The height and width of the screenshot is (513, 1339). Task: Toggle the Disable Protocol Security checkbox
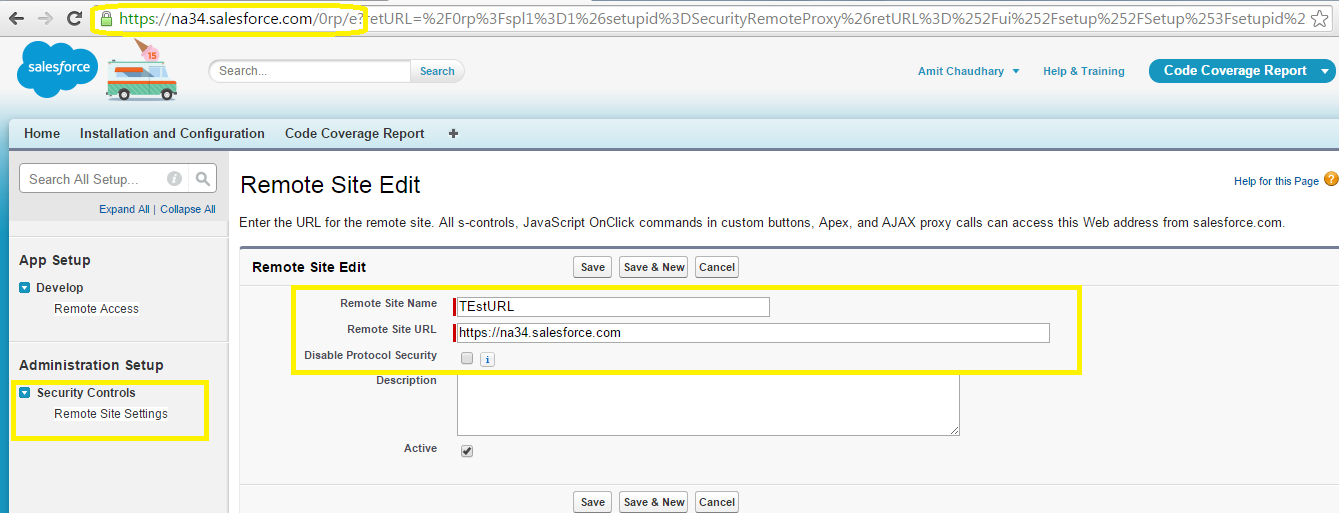467,358
